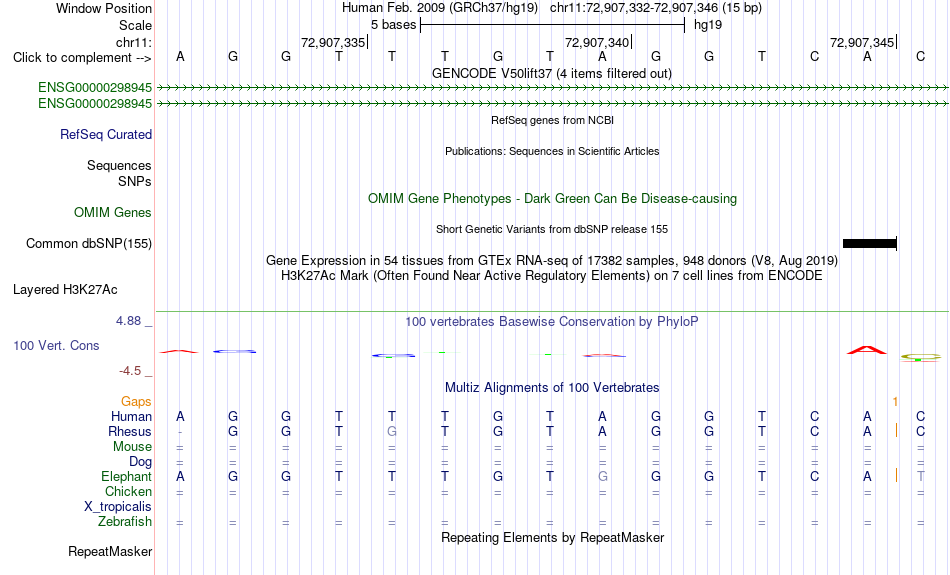The width and height of the screenshot is (950, 575).
Task: Click the Layered H3K27Ac track label
Action: coord(65,290)
